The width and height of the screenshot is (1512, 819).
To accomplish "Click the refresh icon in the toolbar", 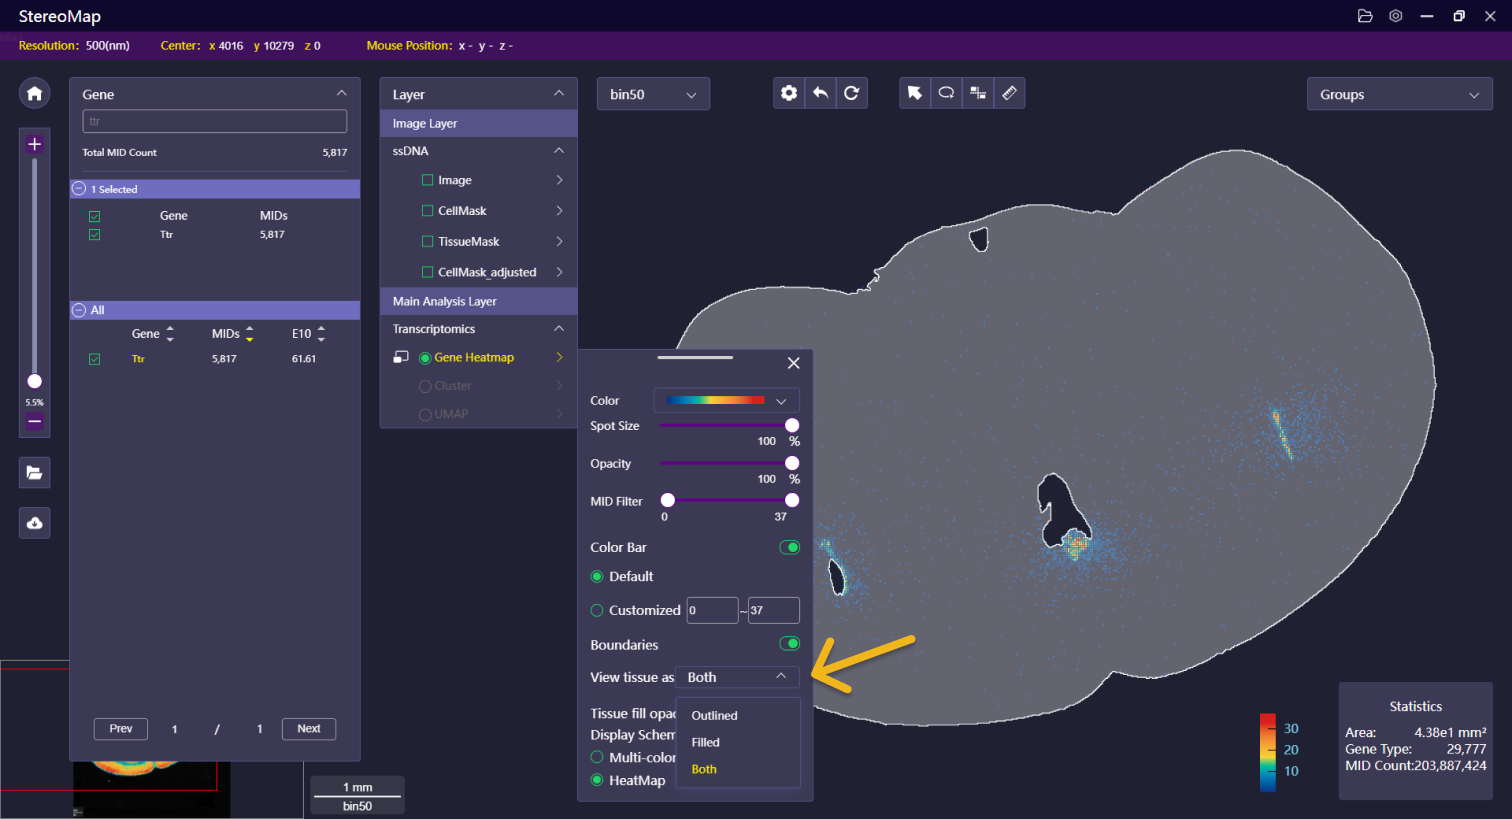I will point(851,93).
